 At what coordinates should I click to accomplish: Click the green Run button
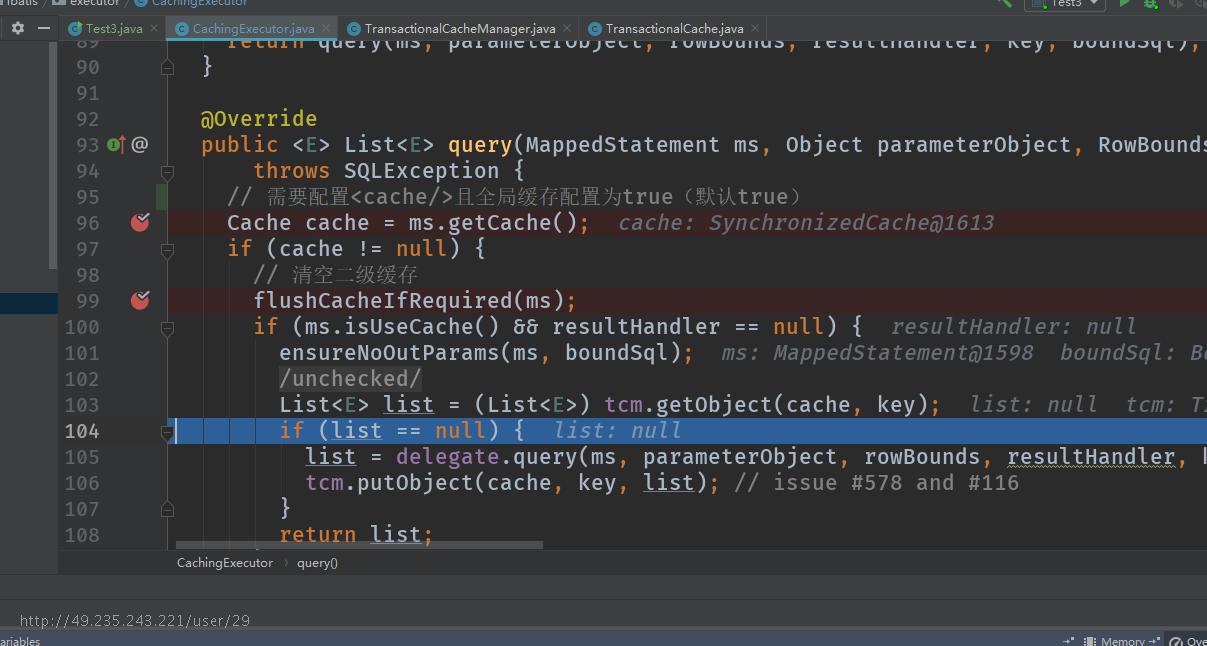click(1125, 4)
